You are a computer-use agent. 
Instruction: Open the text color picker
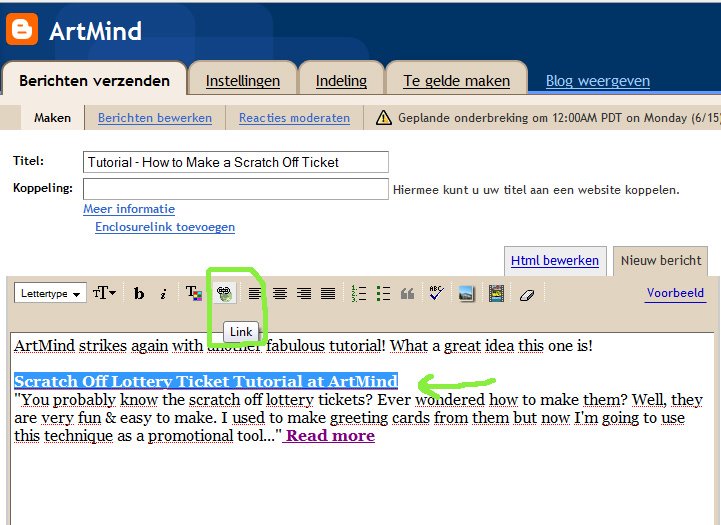[194, 293]
